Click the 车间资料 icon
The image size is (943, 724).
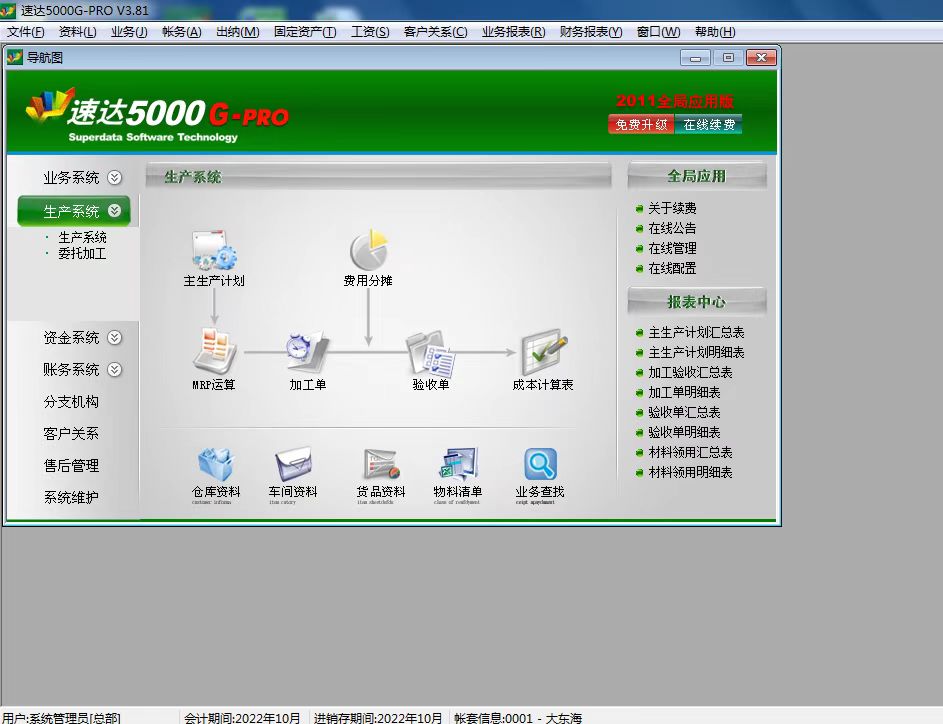point(293,464)
